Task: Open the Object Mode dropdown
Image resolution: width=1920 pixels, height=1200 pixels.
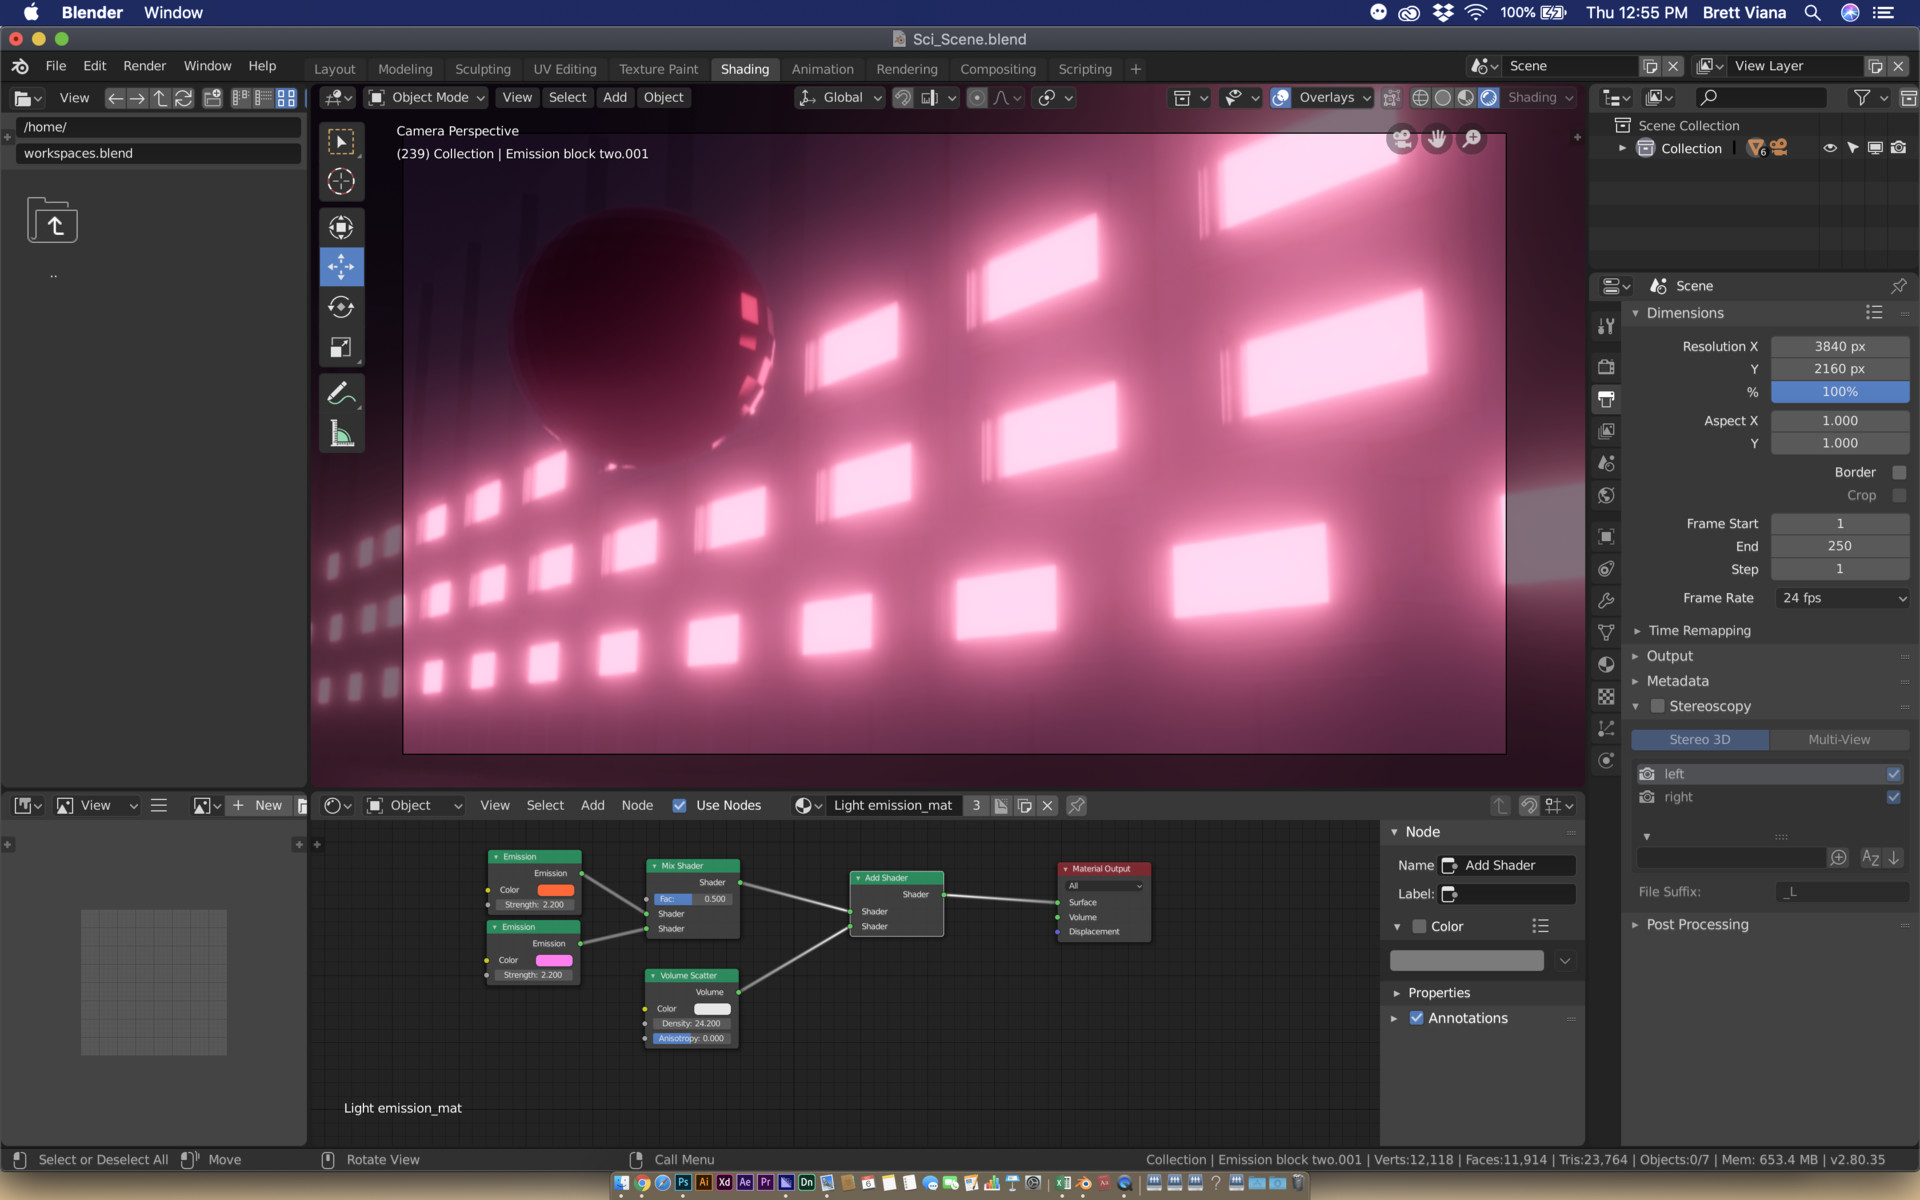Action: [x=427, y=97]
